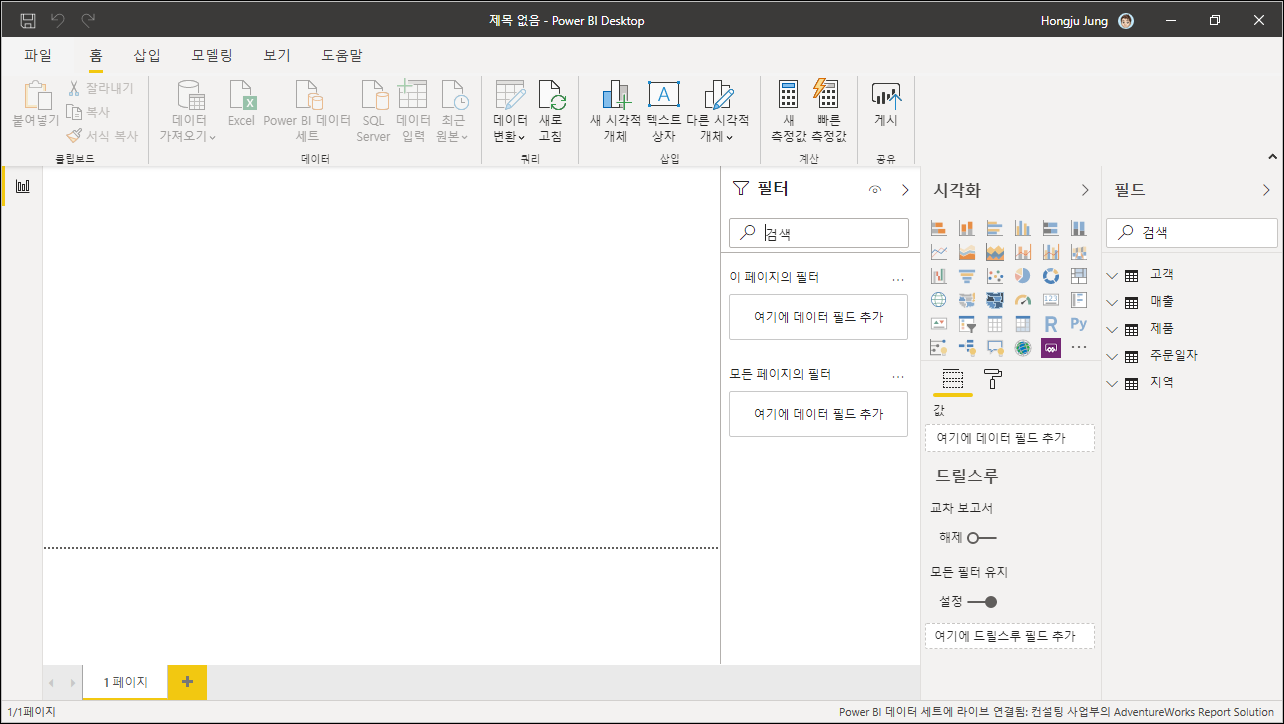Image resolution: width=1284 pixels, height=724 pixels.
Task: Open the 데이터 변환 dropdown
Action: coord(510,111)
